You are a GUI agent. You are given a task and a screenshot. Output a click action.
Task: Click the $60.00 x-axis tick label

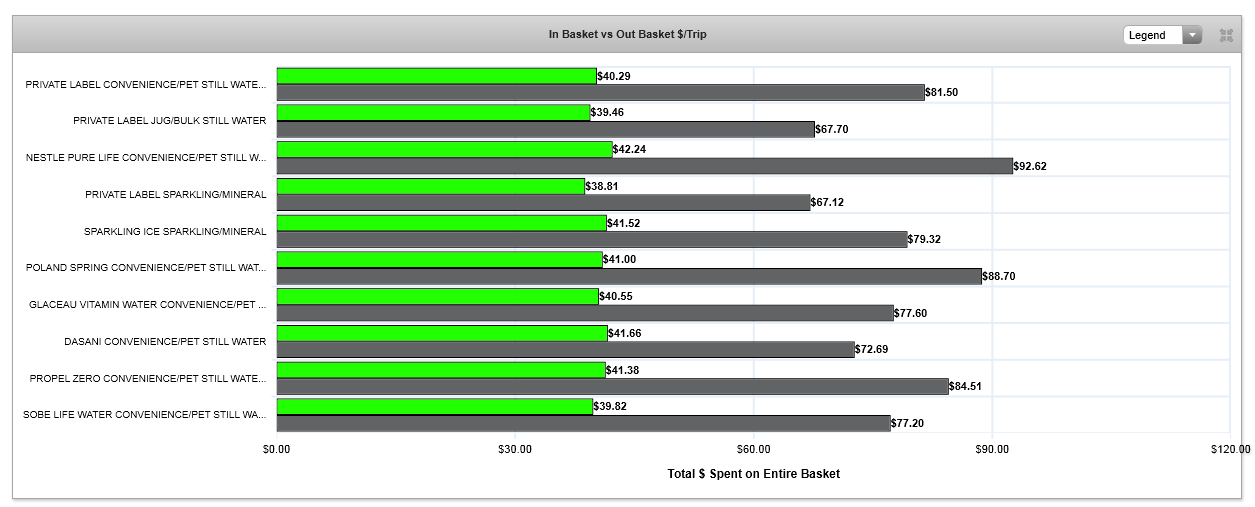pyautogui.click(x=753, y=450)
